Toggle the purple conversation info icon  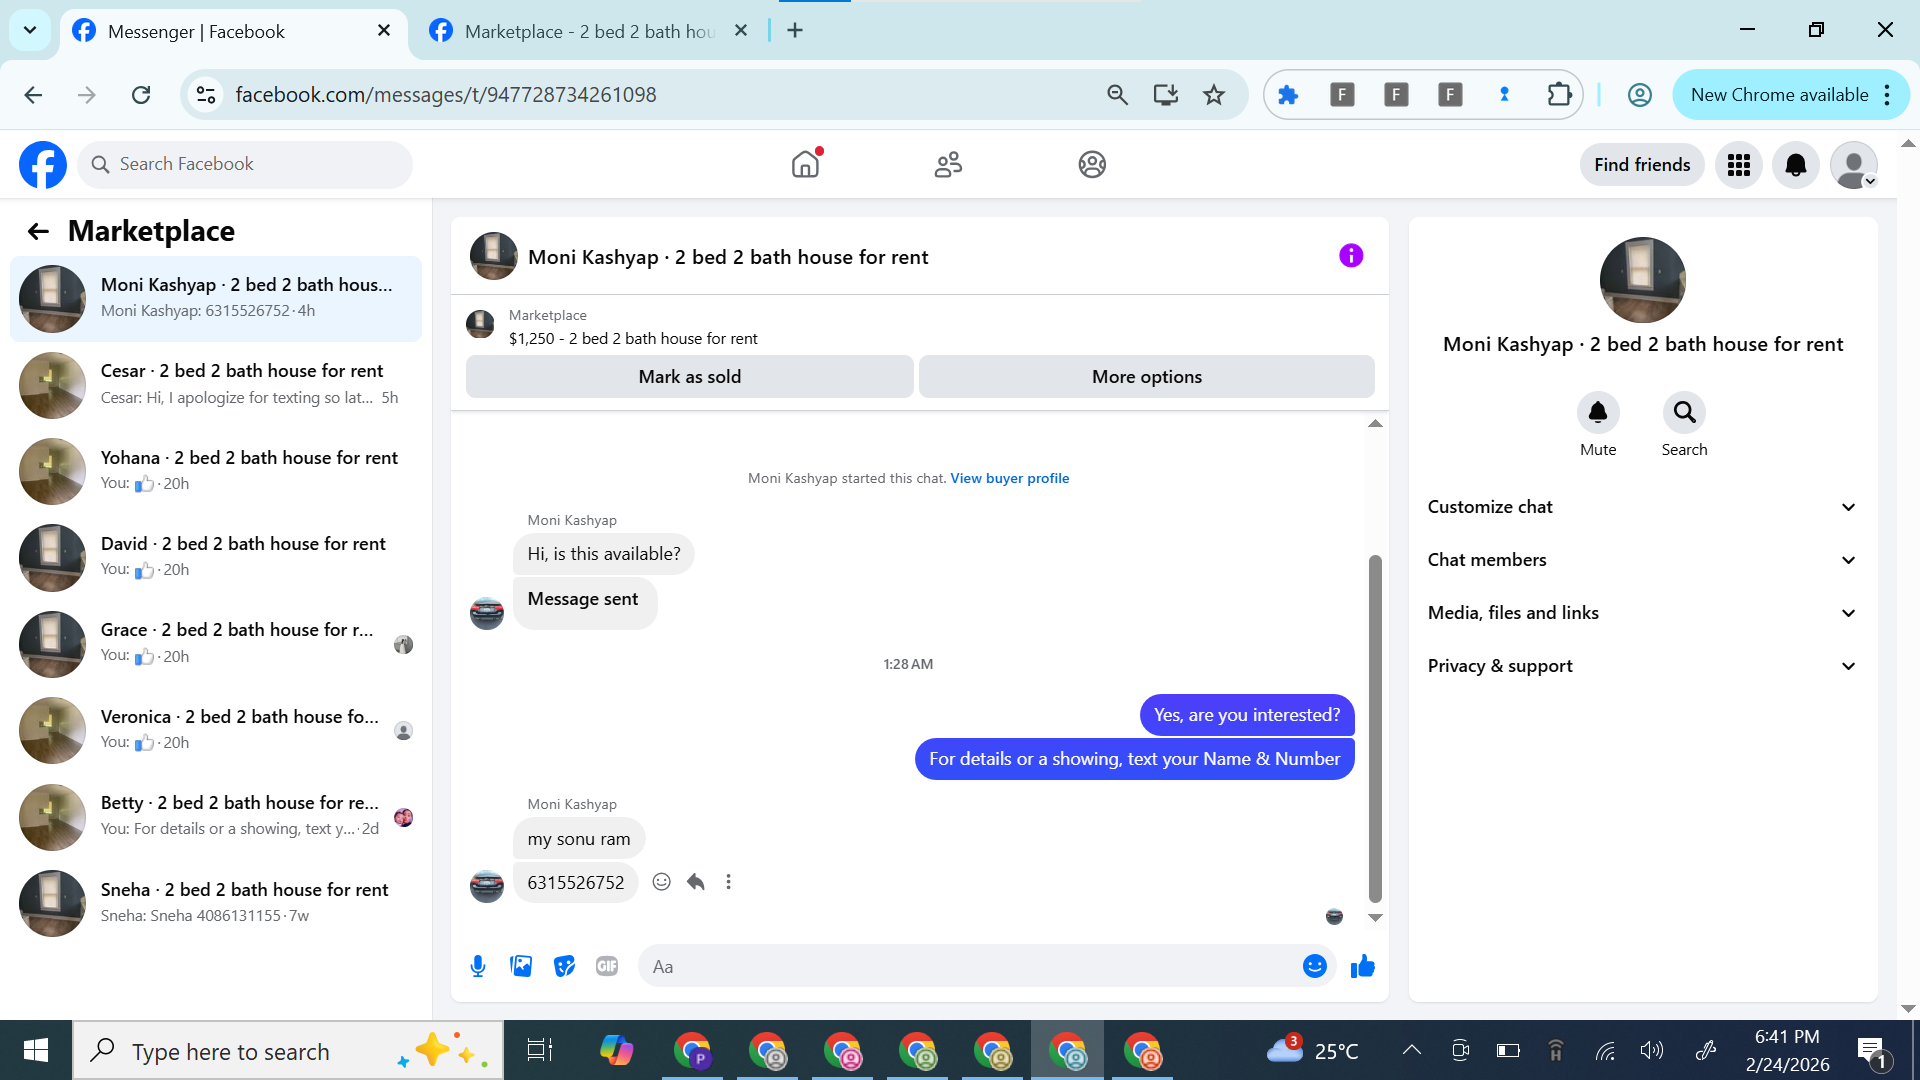[1351, 256]
